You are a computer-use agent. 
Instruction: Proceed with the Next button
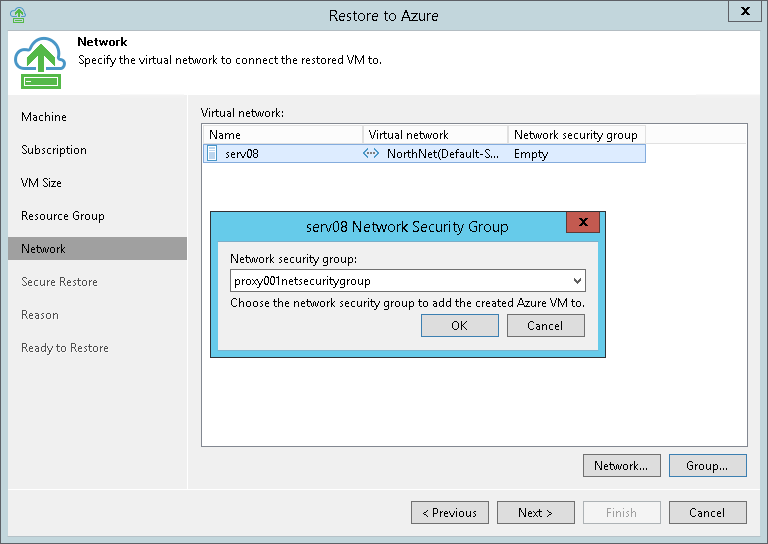coord(535,513)
